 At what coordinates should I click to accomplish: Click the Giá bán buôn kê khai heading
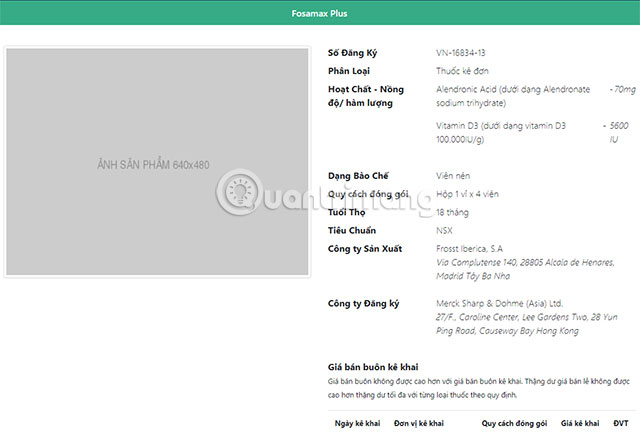[373, 367]
